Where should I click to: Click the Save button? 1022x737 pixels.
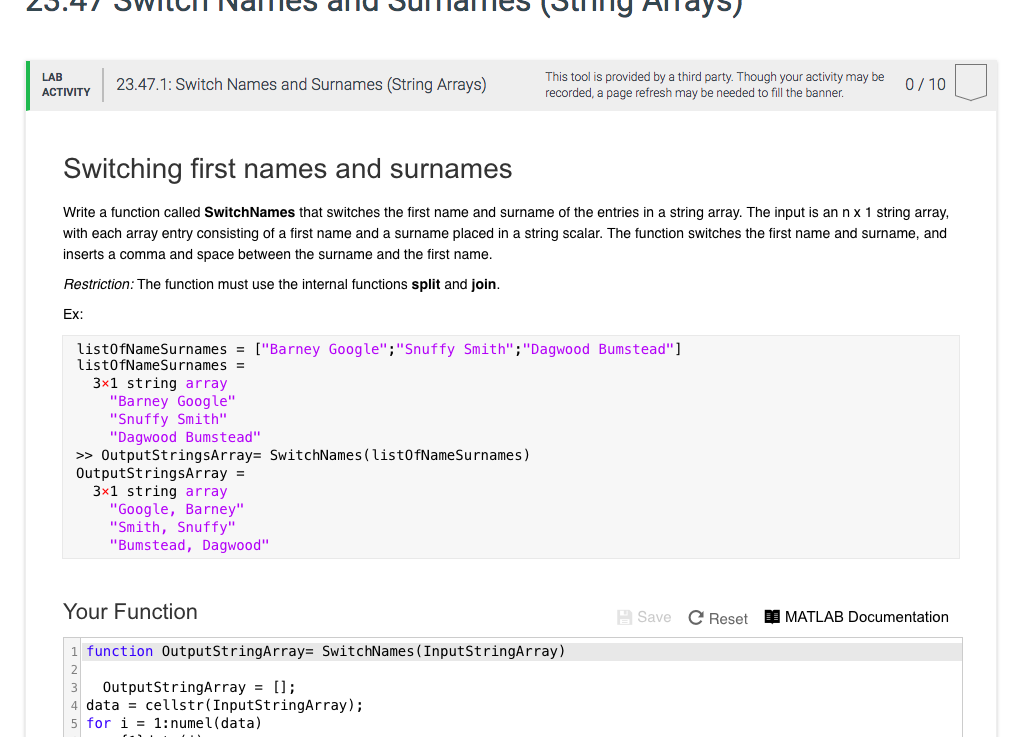643,617
